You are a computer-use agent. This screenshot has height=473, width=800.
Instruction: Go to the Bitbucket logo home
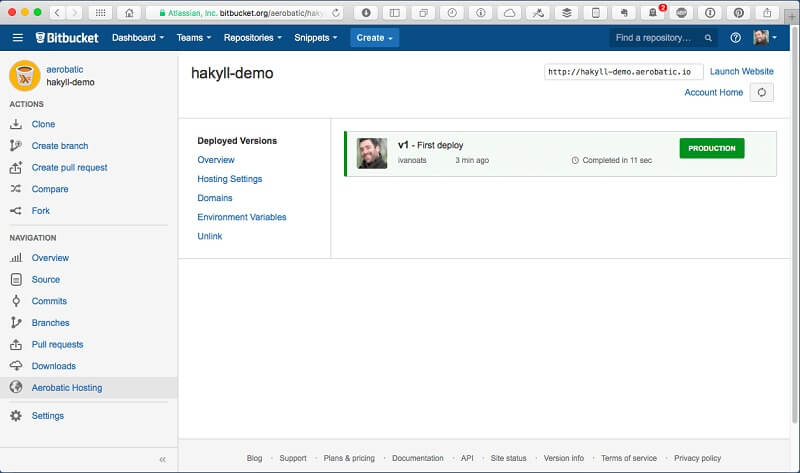pyautogui.click(x=67, y=38)
